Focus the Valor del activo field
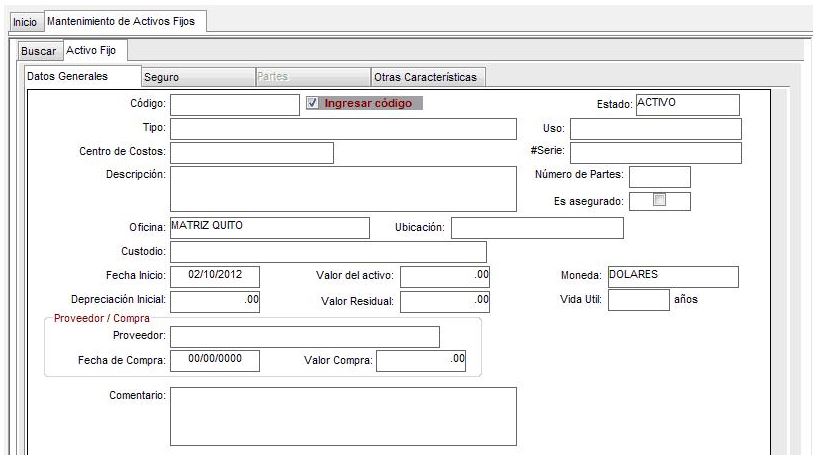The image size is (825, 475). pos(445,276)
